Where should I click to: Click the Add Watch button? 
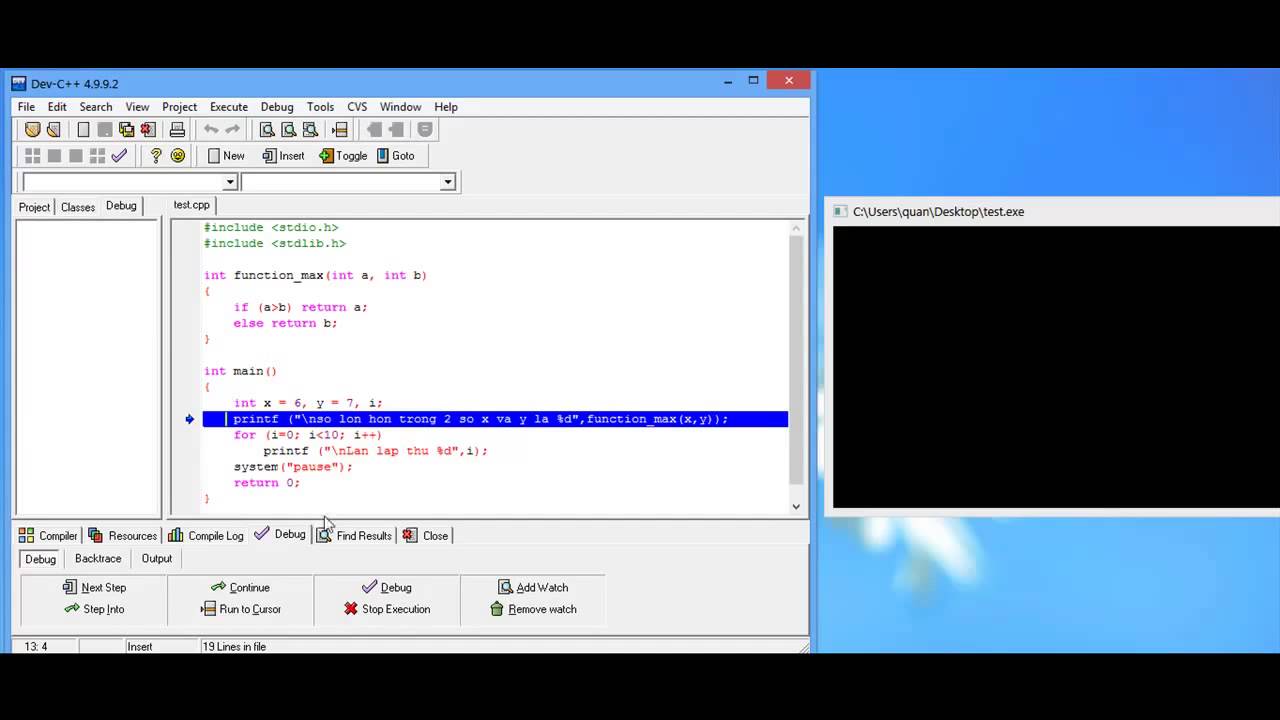coord(533,588)
